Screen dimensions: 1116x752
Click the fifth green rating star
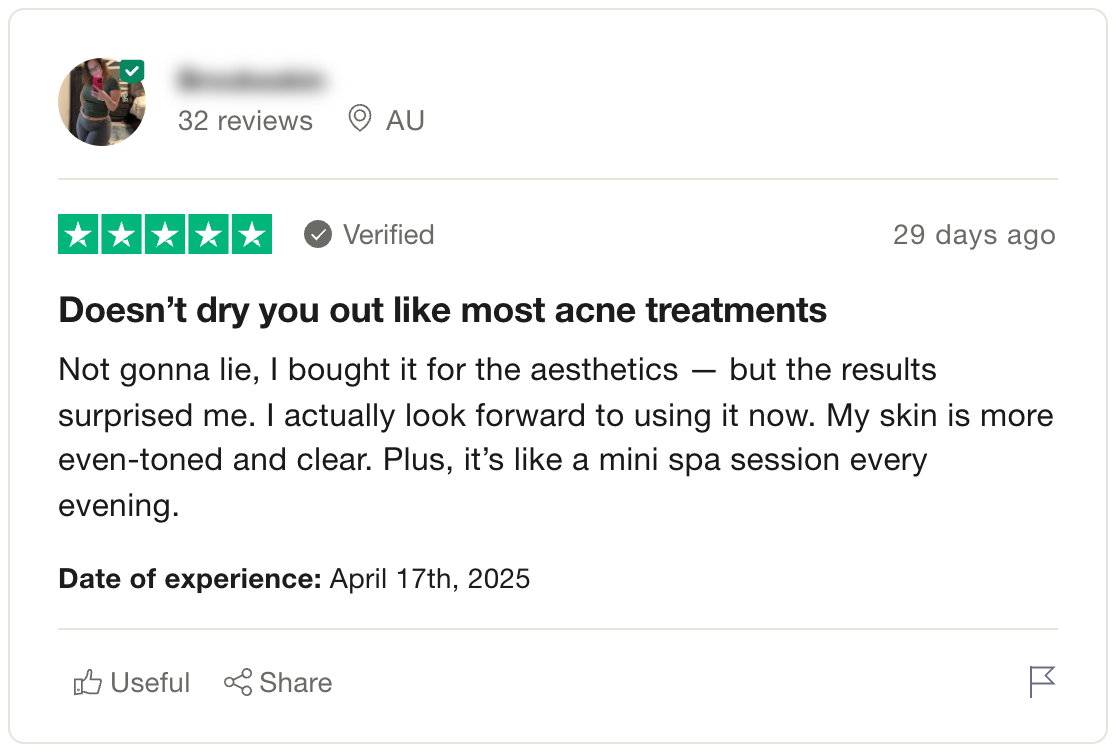pos(252,234)
